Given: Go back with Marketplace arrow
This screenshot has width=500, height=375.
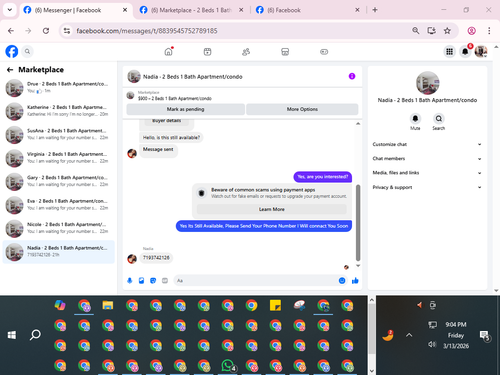Looking at the screenshot, I should [x=10, y=70].
